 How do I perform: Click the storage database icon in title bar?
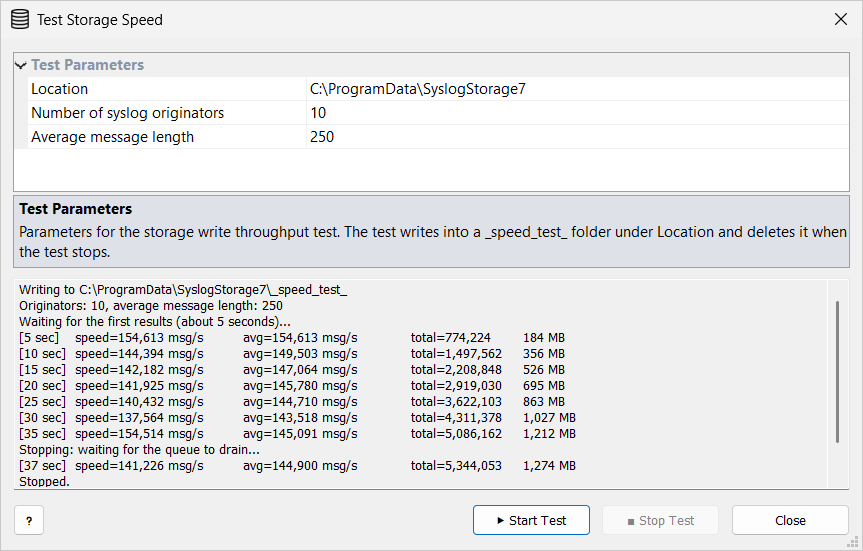click(x=20, y=20)
